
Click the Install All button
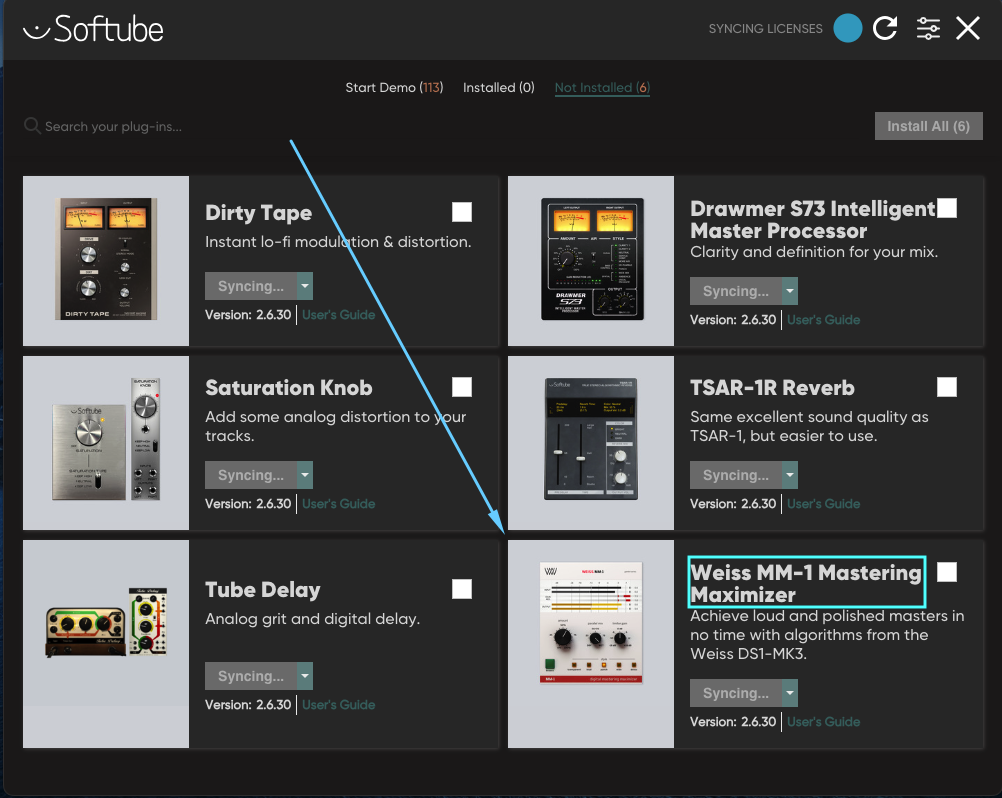click(x=928, y=125)
